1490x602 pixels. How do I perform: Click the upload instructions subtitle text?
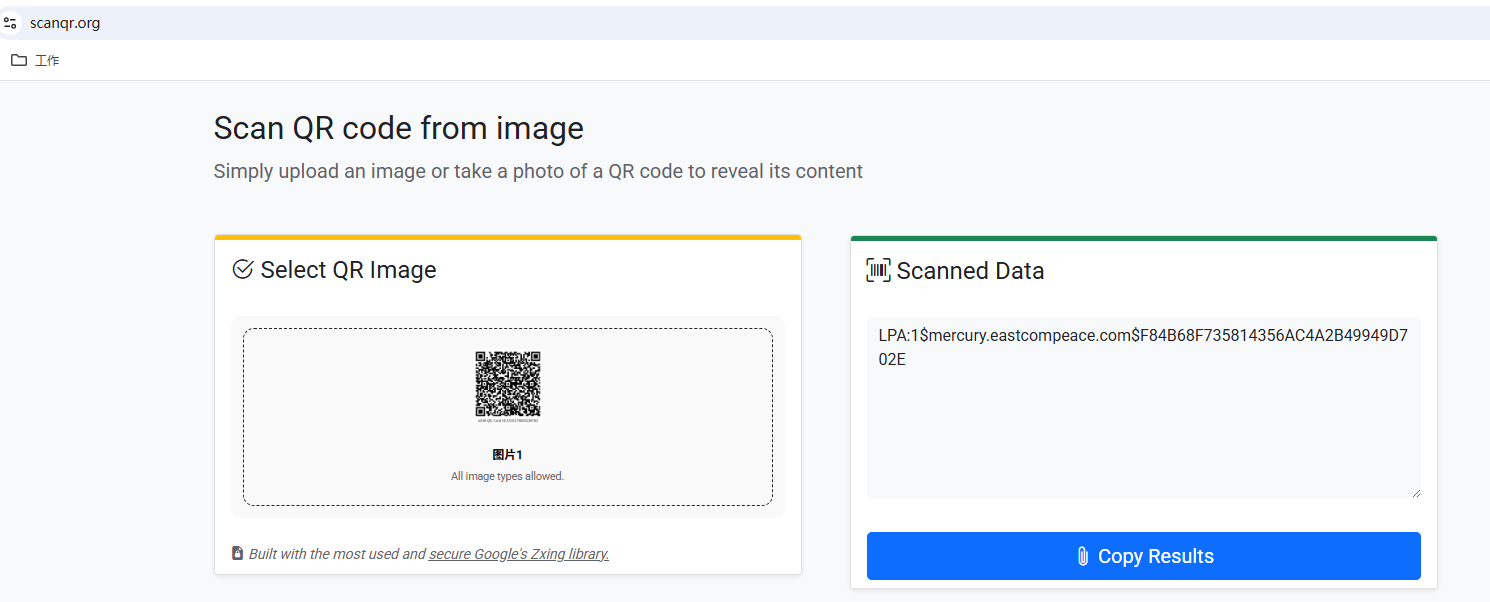[537, 171]
